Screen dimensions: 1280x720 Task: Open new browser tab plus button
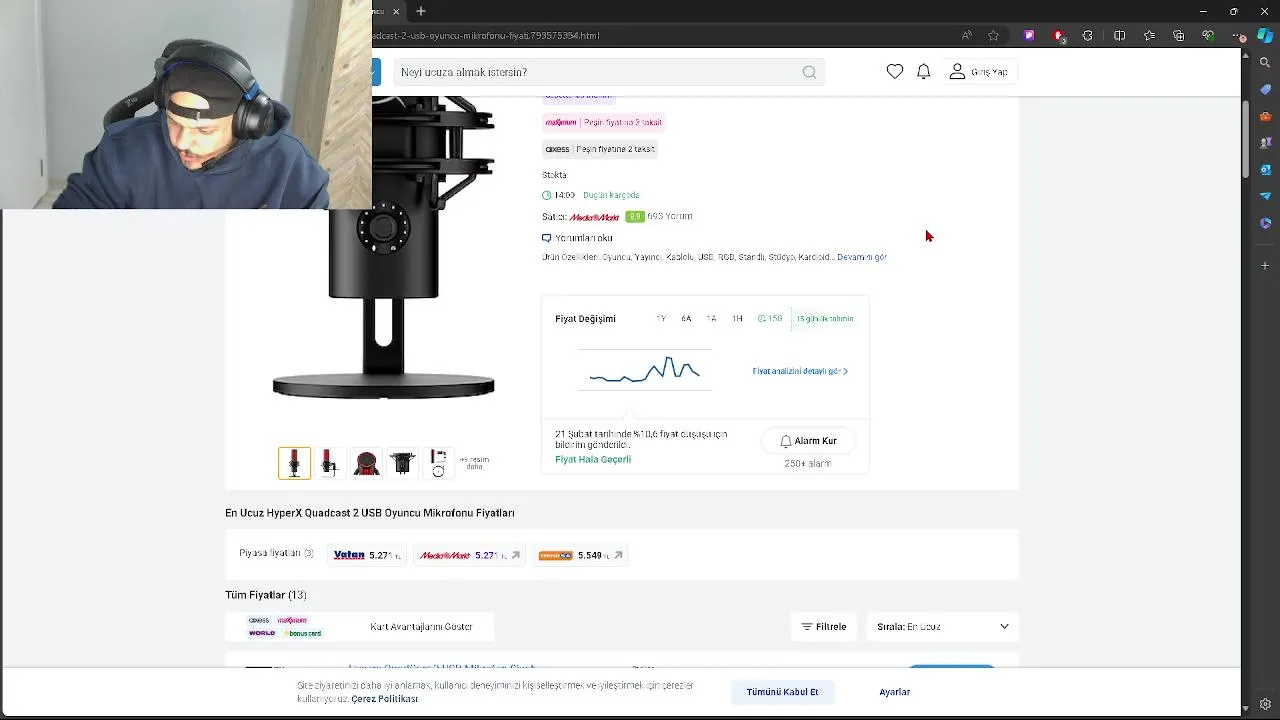(421, 11)
